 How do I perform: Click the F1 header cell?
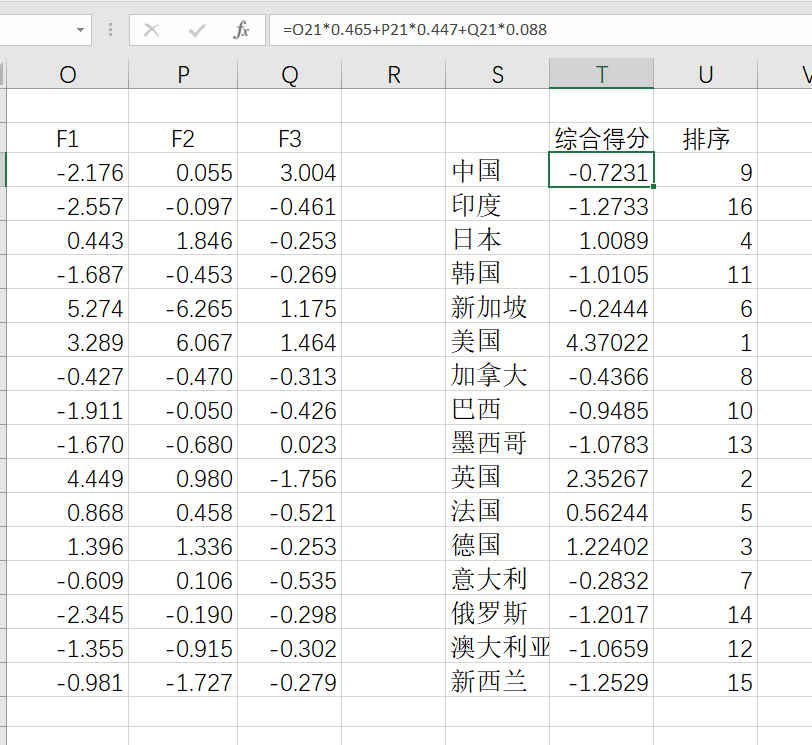point(68,139)
